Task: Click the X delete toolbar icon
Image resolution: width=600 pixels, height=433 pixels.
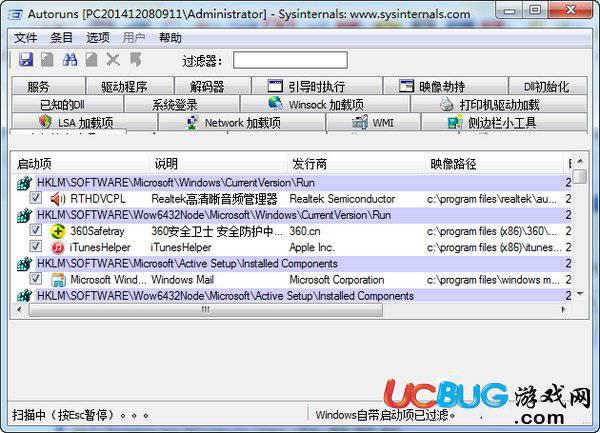Action: coord(113,60)
